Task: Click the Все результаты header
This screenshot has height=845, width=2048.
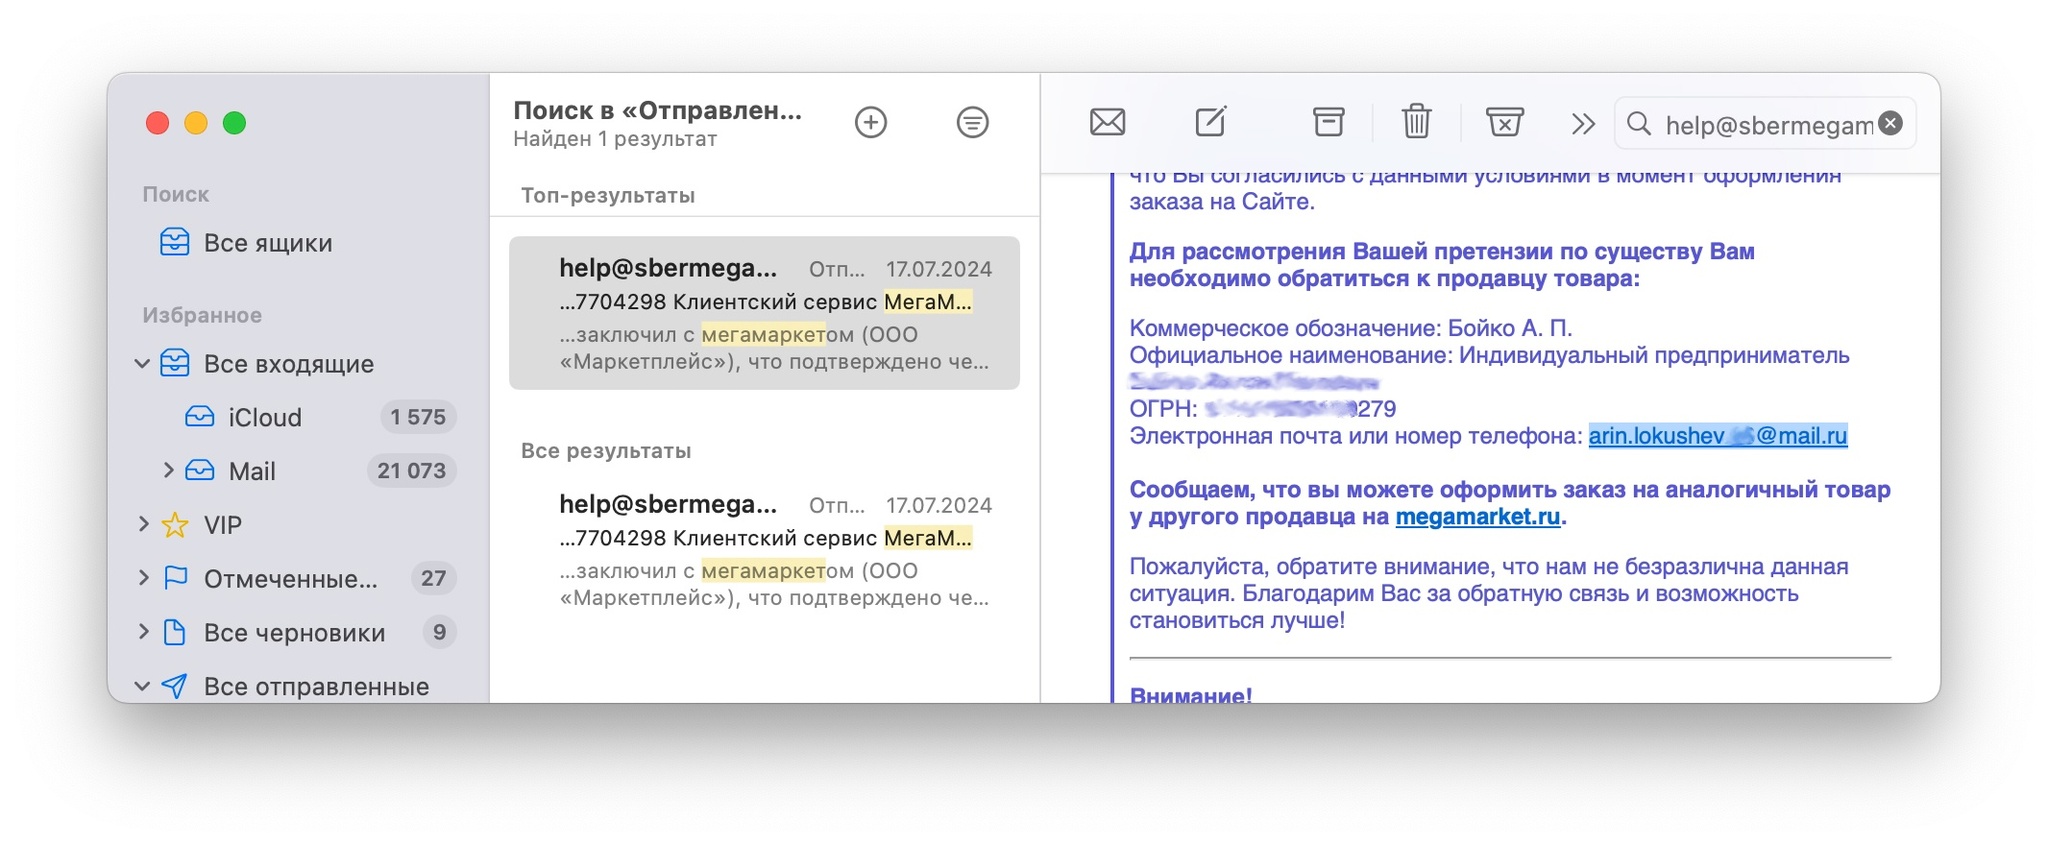Action: (x=605, y=451)
